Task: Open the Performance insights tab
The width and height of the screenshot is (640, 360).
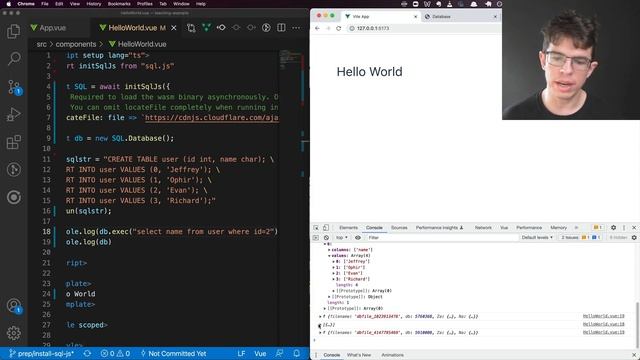Action: tap(439, 227)
